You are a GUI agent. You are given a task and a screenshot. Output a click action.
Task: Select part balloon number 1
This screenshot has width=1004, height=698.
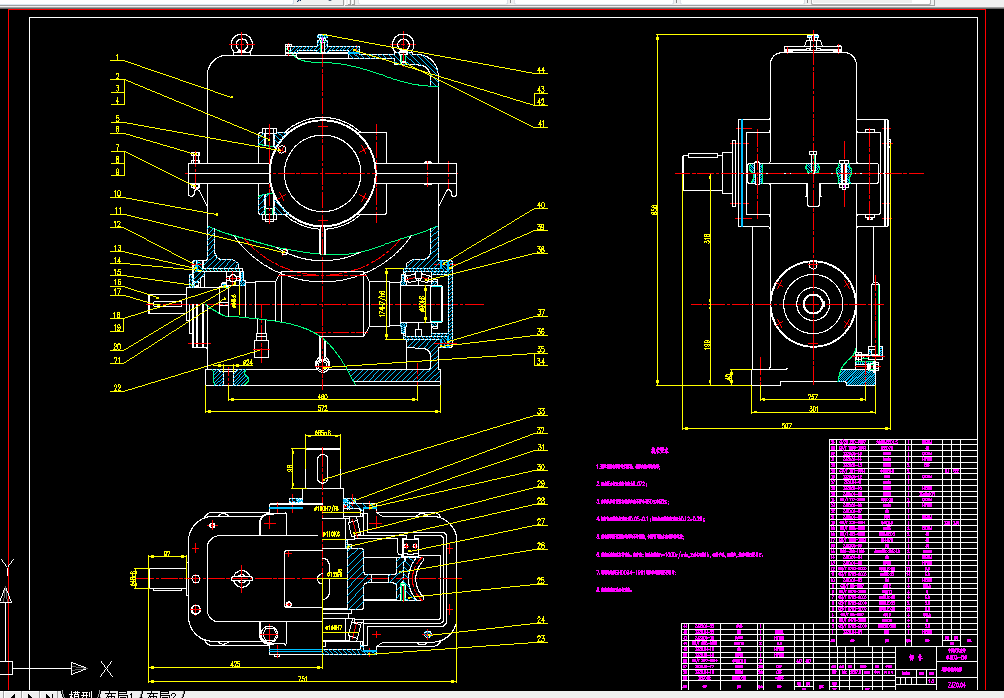pyautogui.click(x=117, y=58)
